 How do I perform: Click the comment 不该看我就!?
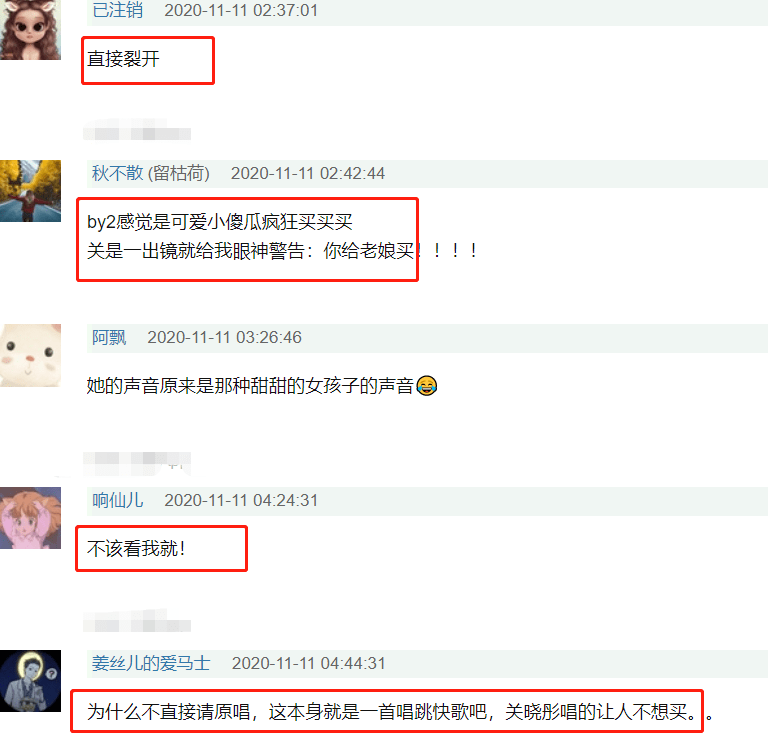coord(137,548)
